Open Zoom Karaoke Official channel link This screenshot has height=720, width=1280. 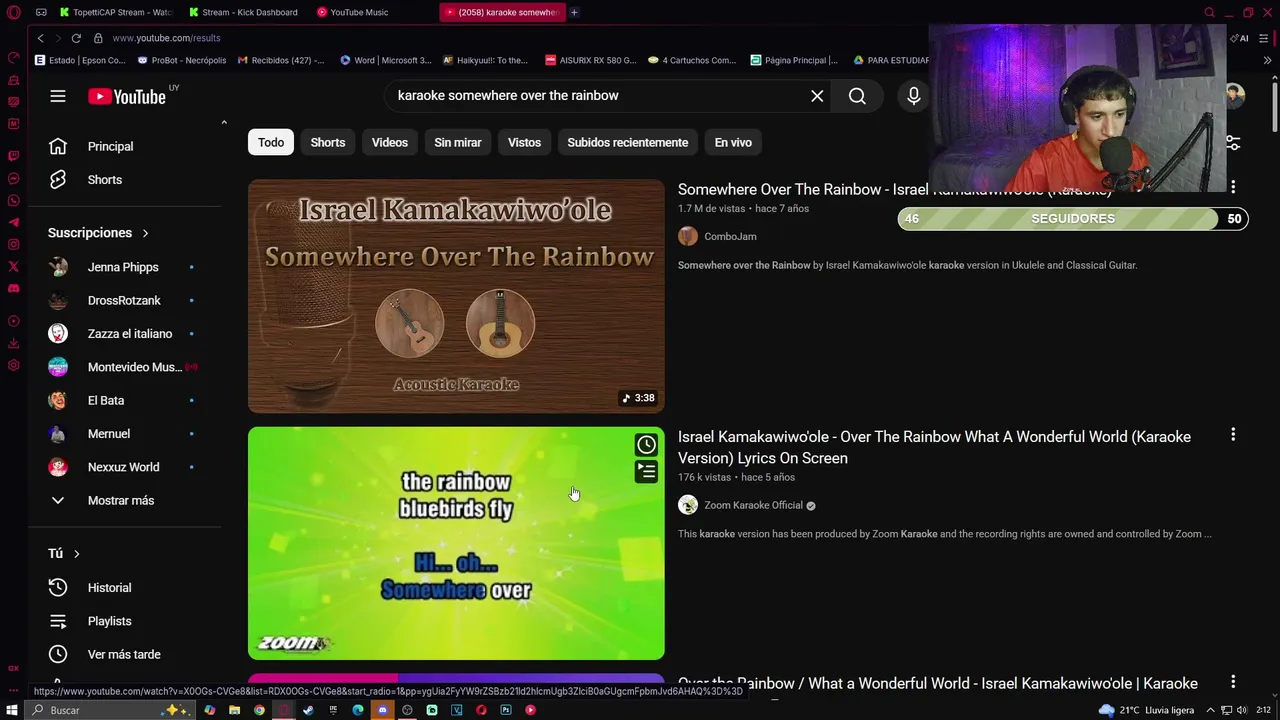pyautogui.click(x=753, y=506)
